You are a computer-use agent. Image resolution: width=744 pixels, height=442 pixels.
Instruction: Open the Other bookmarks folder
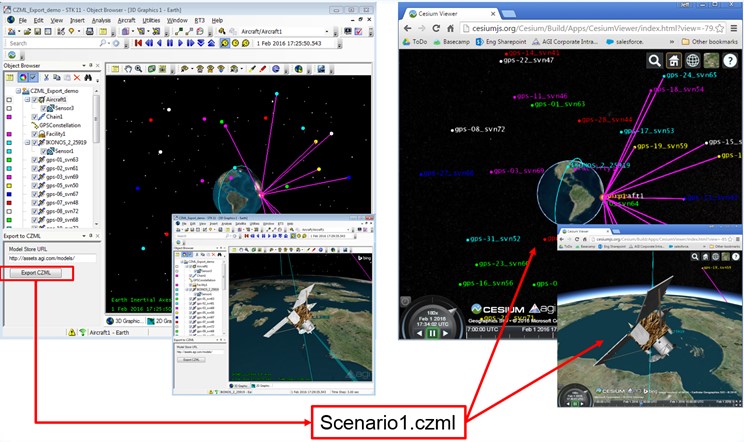coord(710,42)
